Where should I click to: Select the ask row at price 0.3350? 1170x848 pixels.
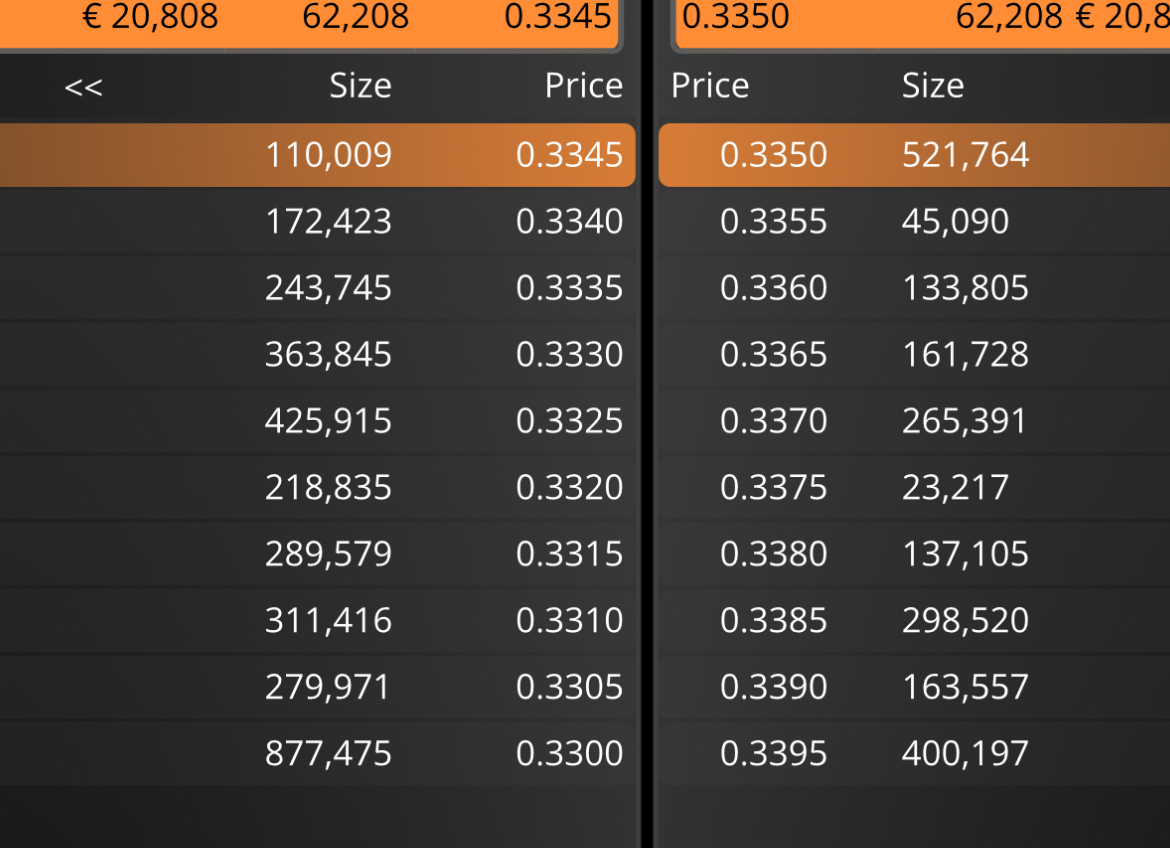point(914,155)
